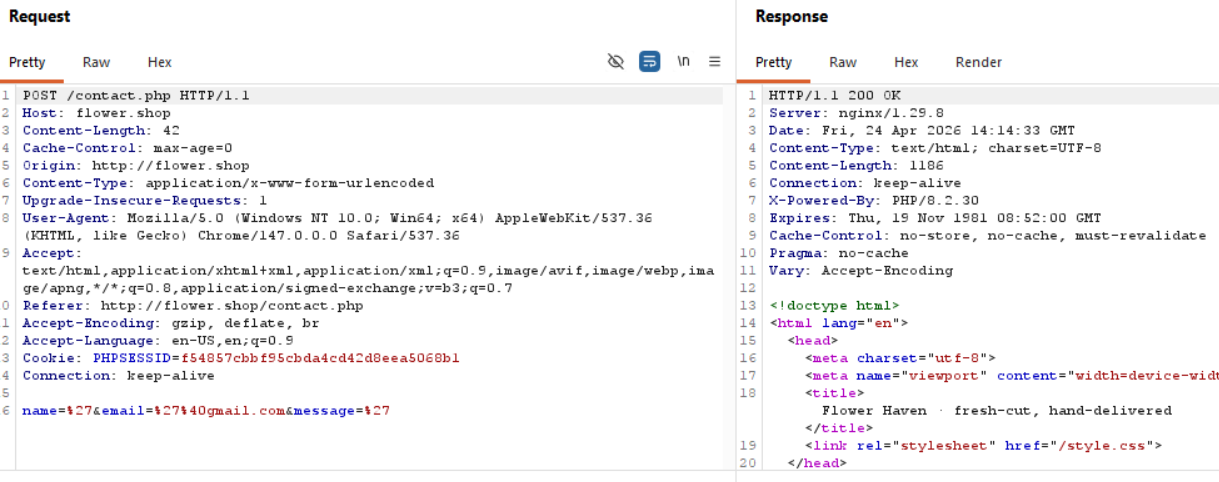
Task: Toggle the blue word wrap icon
Action: 649,62
